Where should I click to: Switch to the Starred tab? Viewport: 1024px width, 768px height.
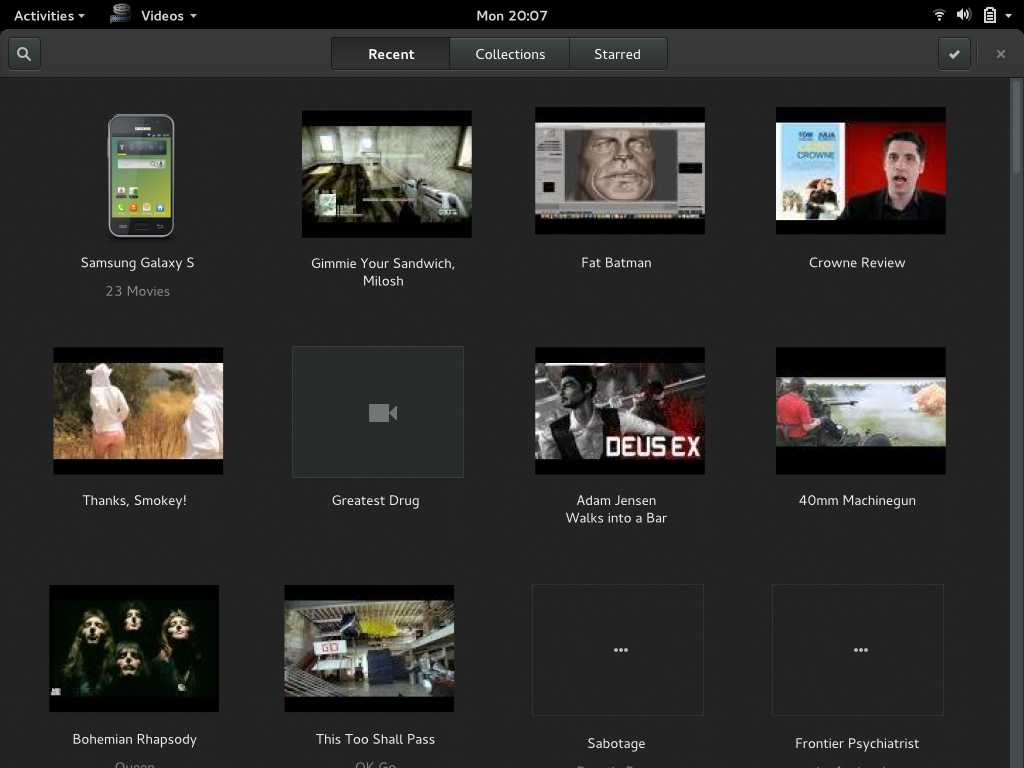coord(618,54)
